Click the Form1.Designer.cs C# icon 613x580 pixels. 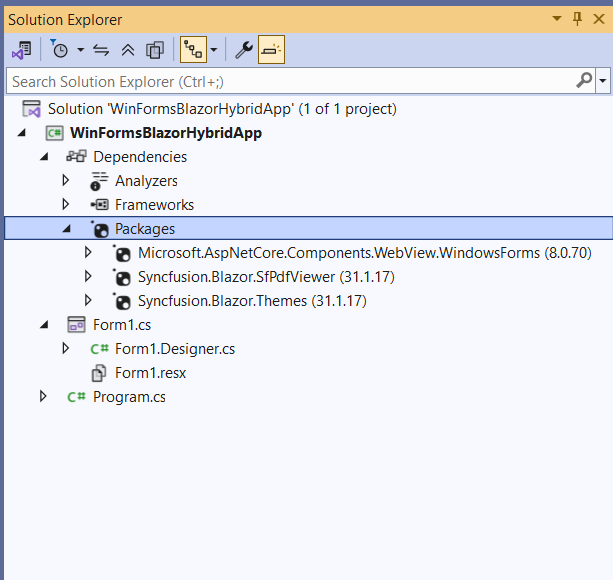(99, 349)
